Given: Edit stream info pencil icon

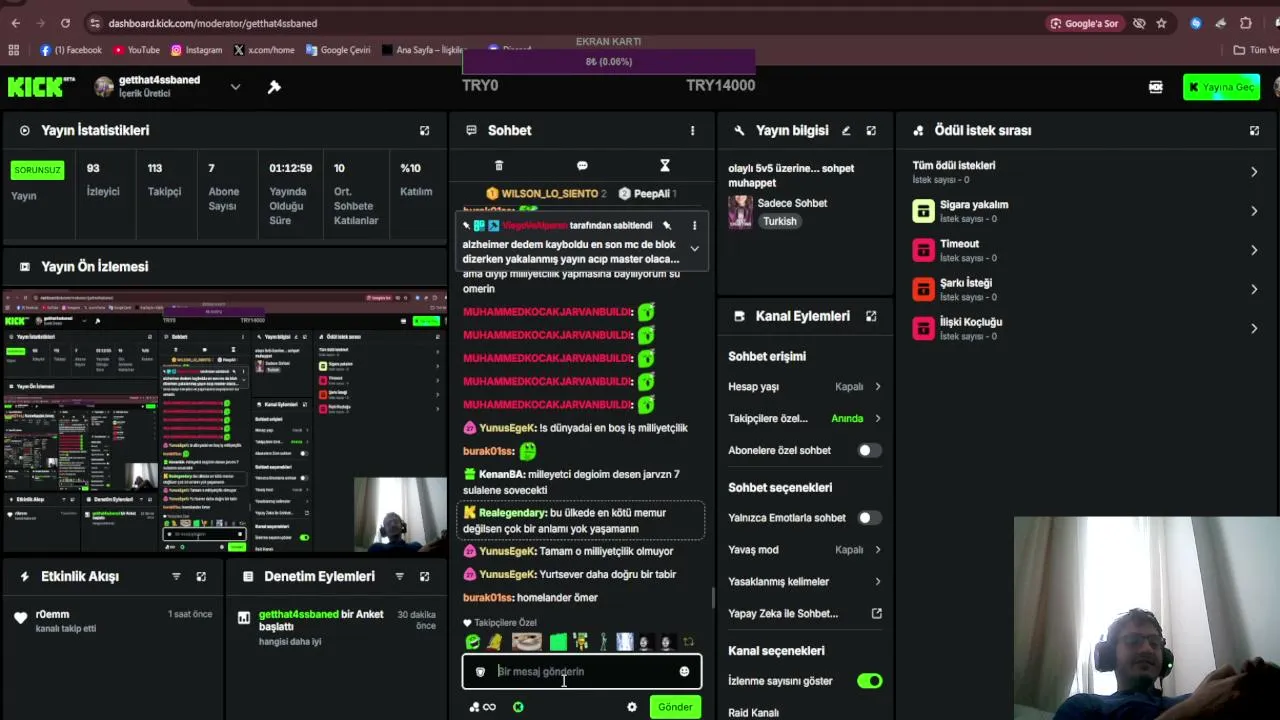Looking at the screenshot, I should click(846, 131).
